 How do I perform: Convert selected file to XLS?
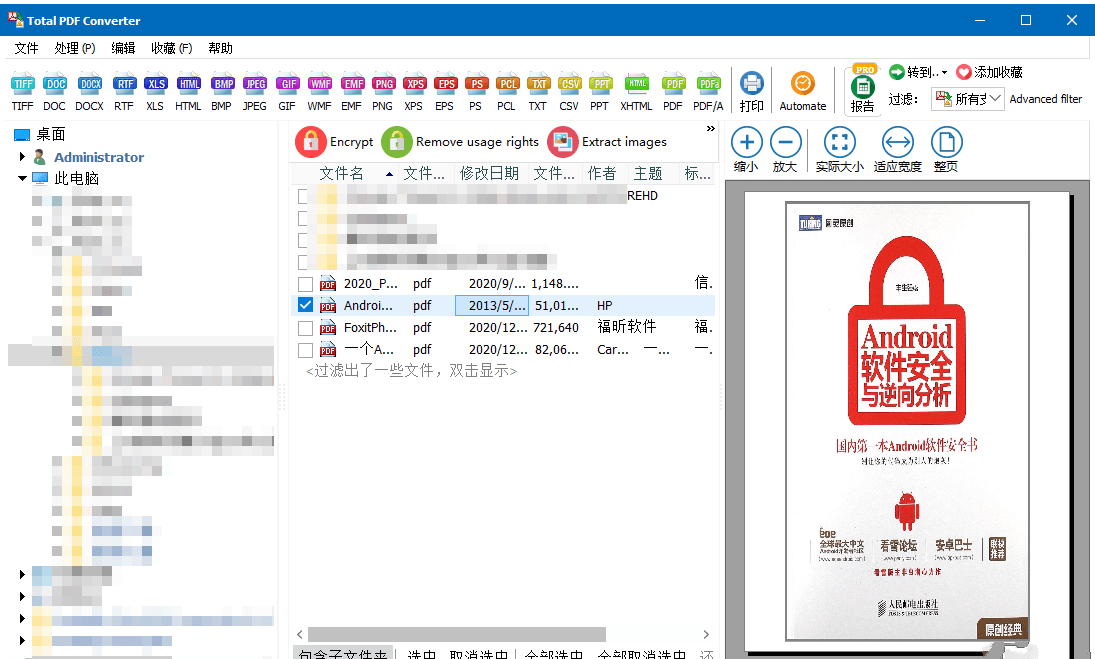pyautogui.click(x=155, y=91)
